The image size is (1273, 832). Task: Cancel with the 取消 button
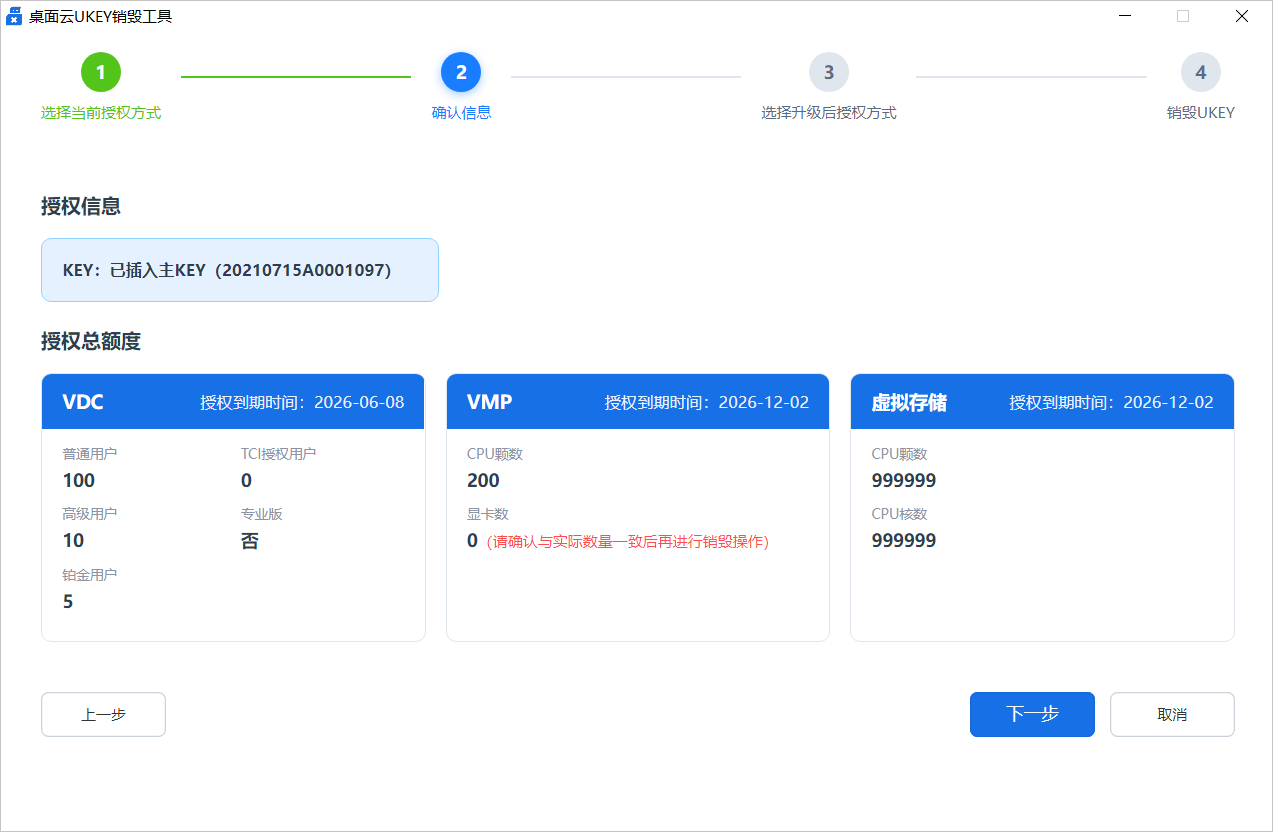[1172, 715]
